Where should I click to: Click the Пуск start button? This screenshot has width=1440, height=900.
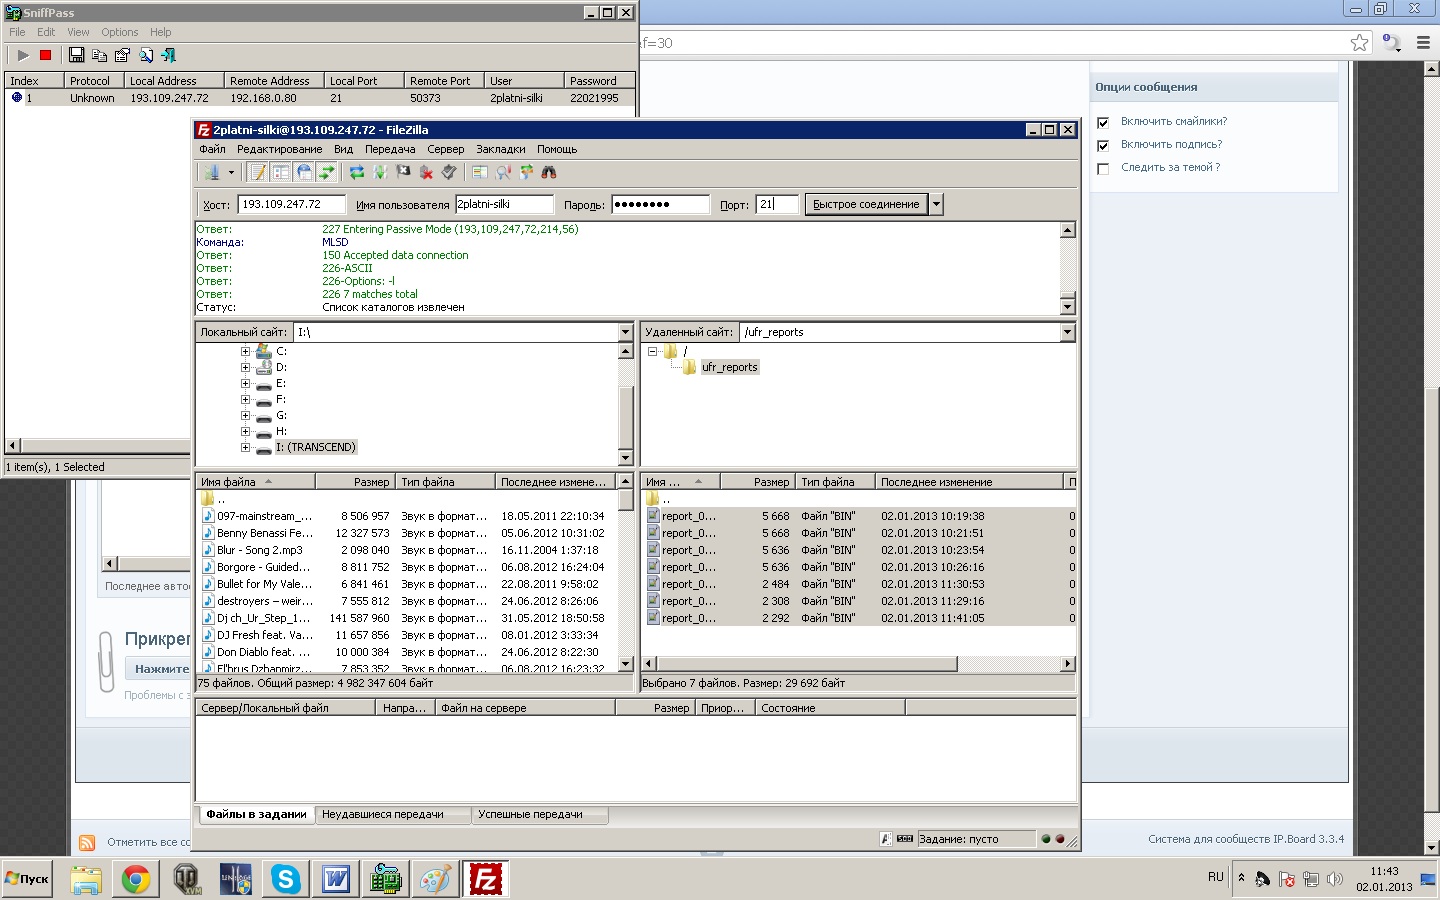point(27,879)
